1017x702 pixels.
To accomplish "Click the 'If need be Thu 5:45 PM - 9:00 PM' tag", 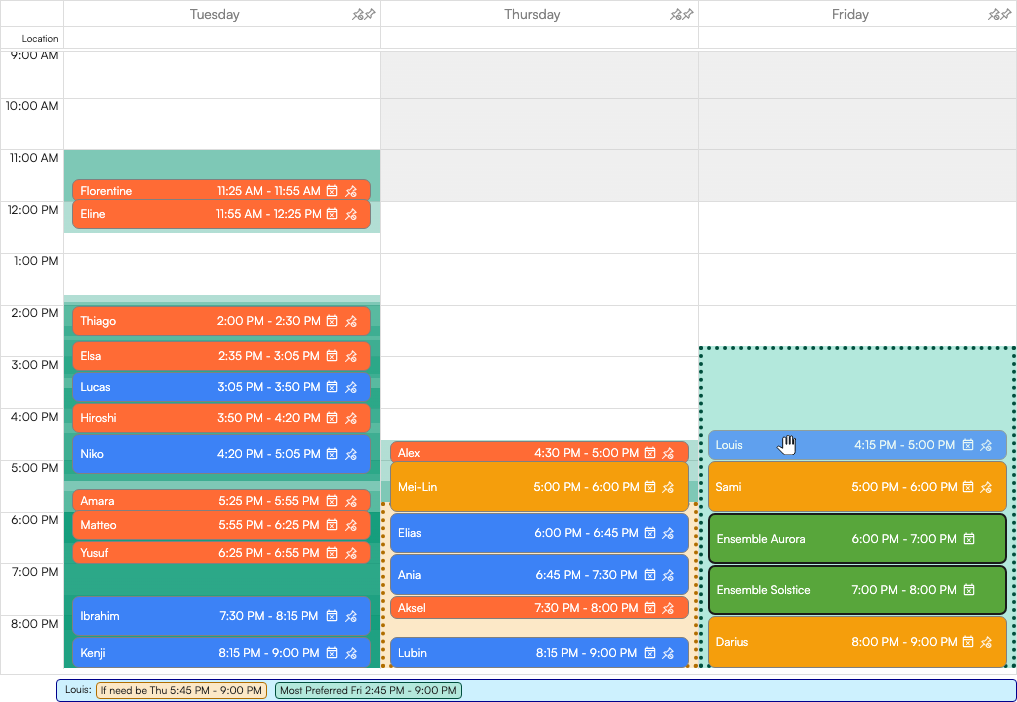I will click(182, 690).
